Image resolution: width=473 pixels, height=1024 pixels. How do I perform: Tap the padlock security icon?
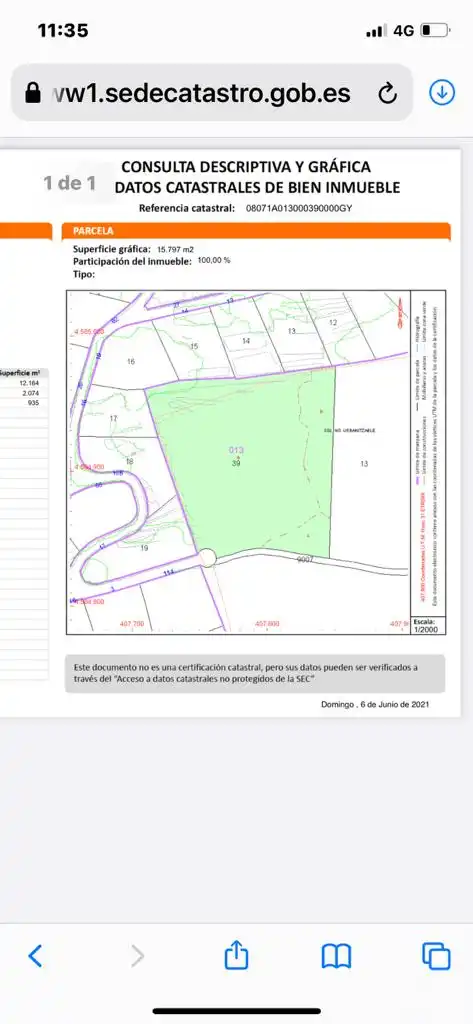pos(32,93)
